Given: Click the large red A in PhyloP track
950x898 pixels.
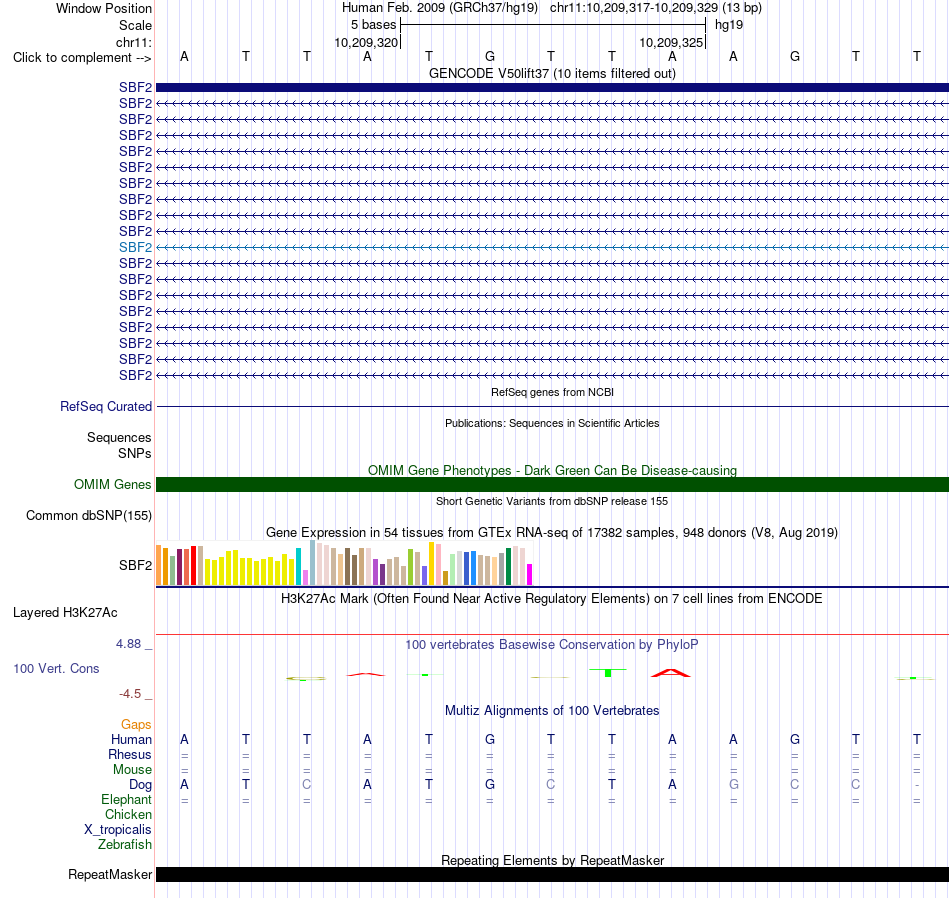Looking at the screenshot, I should point(671,673).
